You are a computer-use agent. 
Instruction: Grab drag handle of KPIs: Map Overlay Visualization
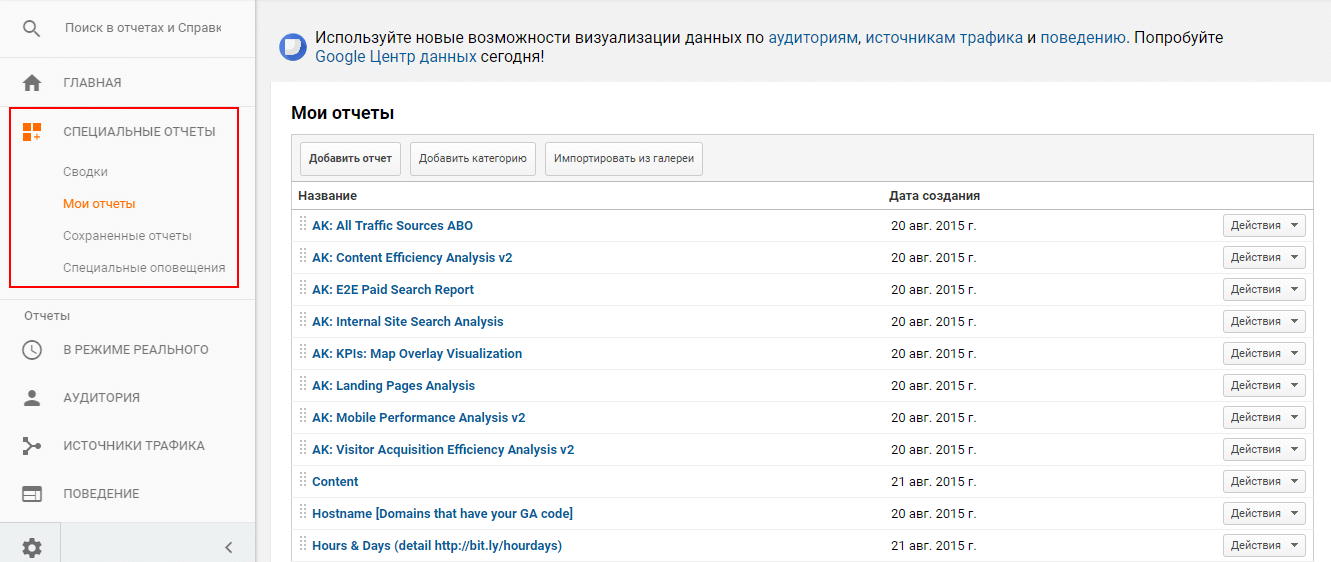[303, 353]
